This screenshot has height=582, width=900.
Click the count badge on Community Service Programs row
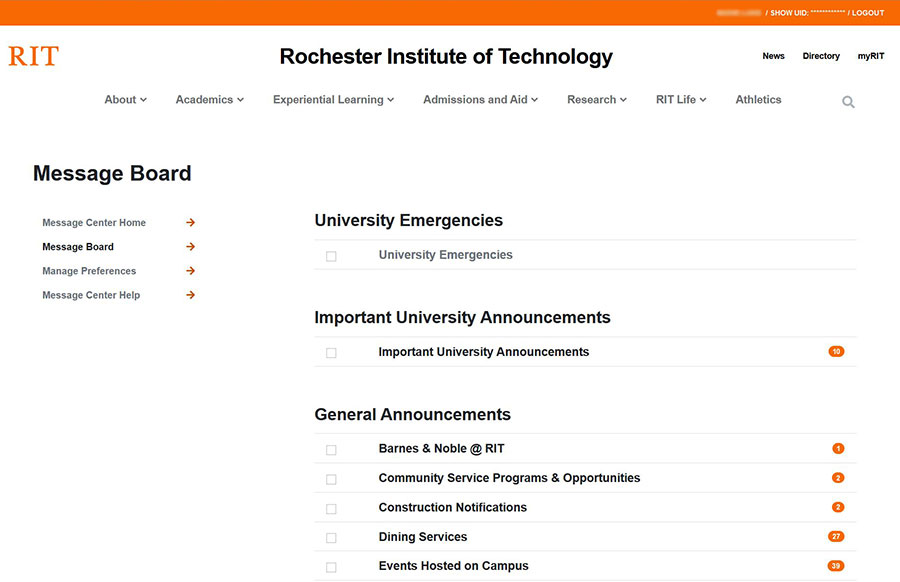[838, 478]
